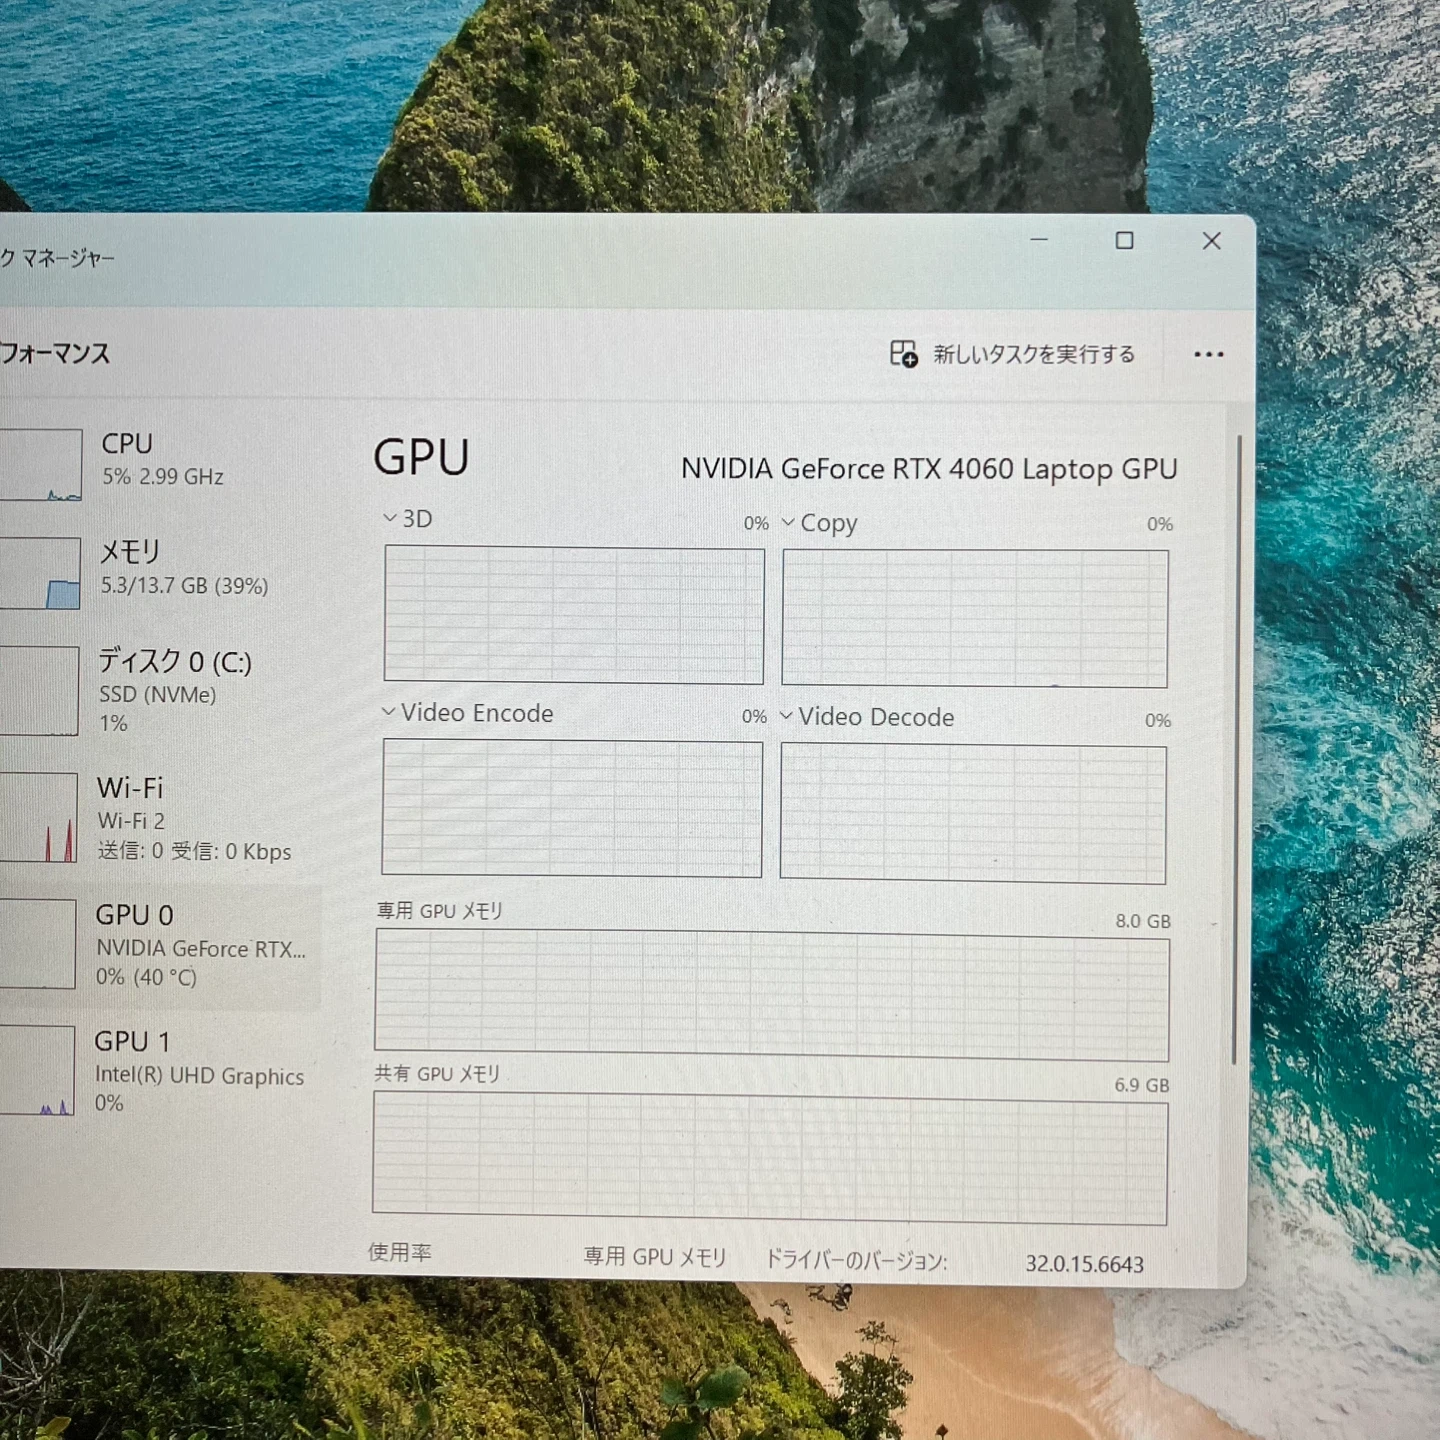Click the 5.3/13.7 GB (39%) memory text
1440x1440 pixels.
pyautogui.click(x=184, y=586)
